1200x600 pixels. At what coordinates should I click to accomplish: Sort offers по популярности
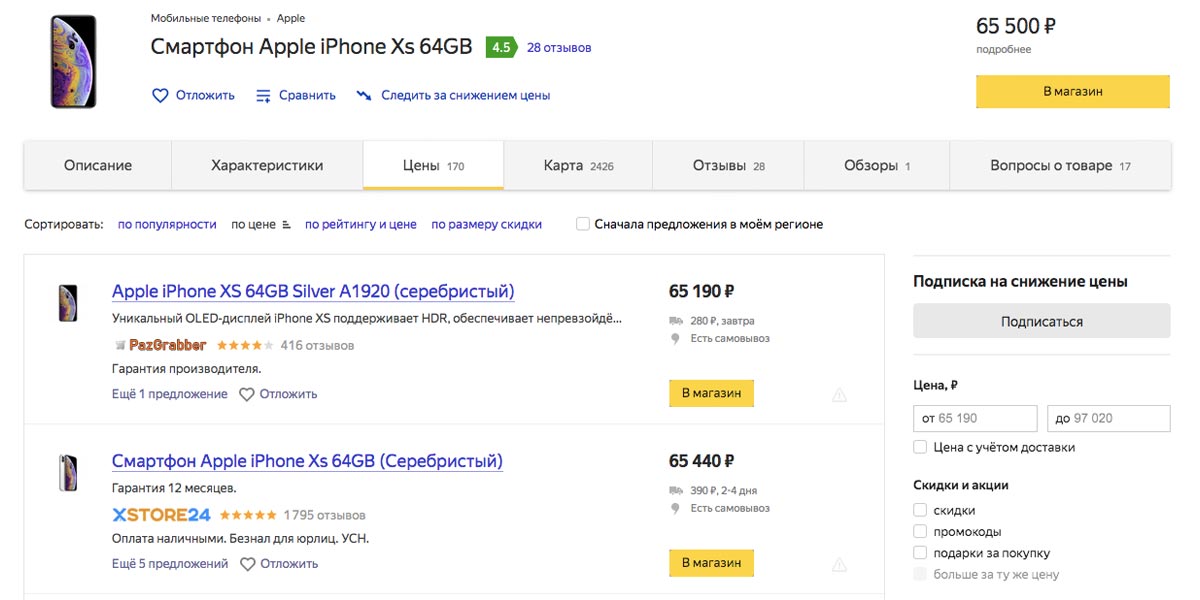click(167, 224)
